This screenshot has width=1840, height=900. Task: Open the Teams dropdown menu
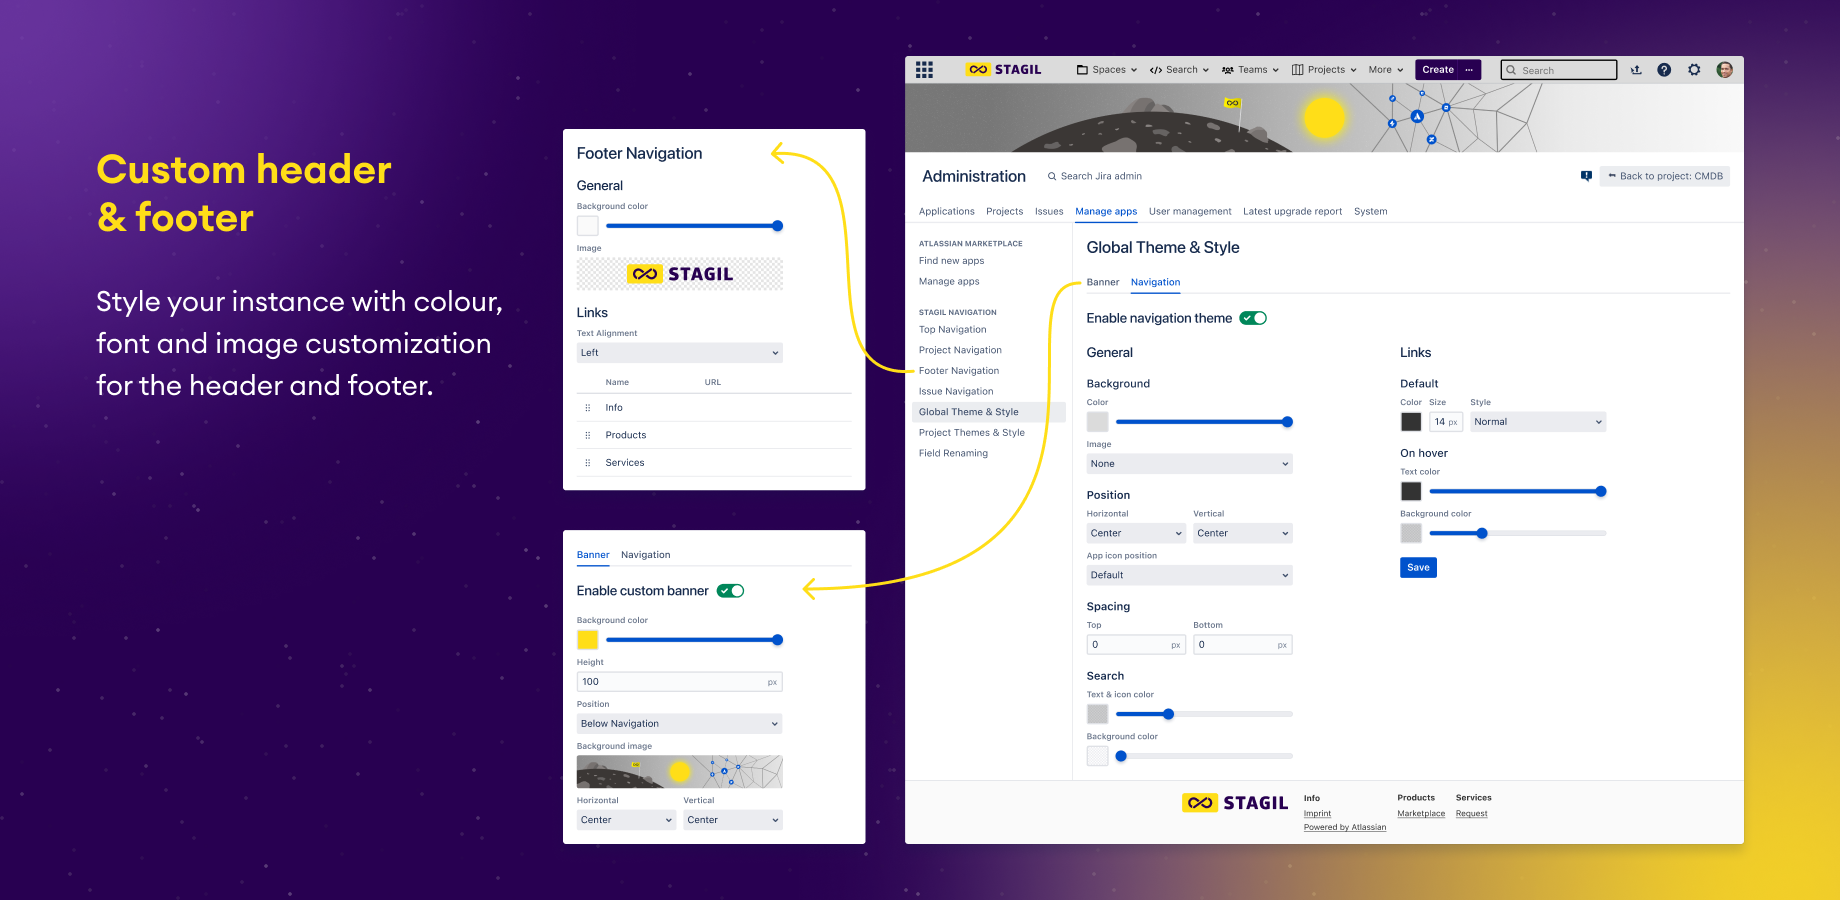(x=1250, y=70)
